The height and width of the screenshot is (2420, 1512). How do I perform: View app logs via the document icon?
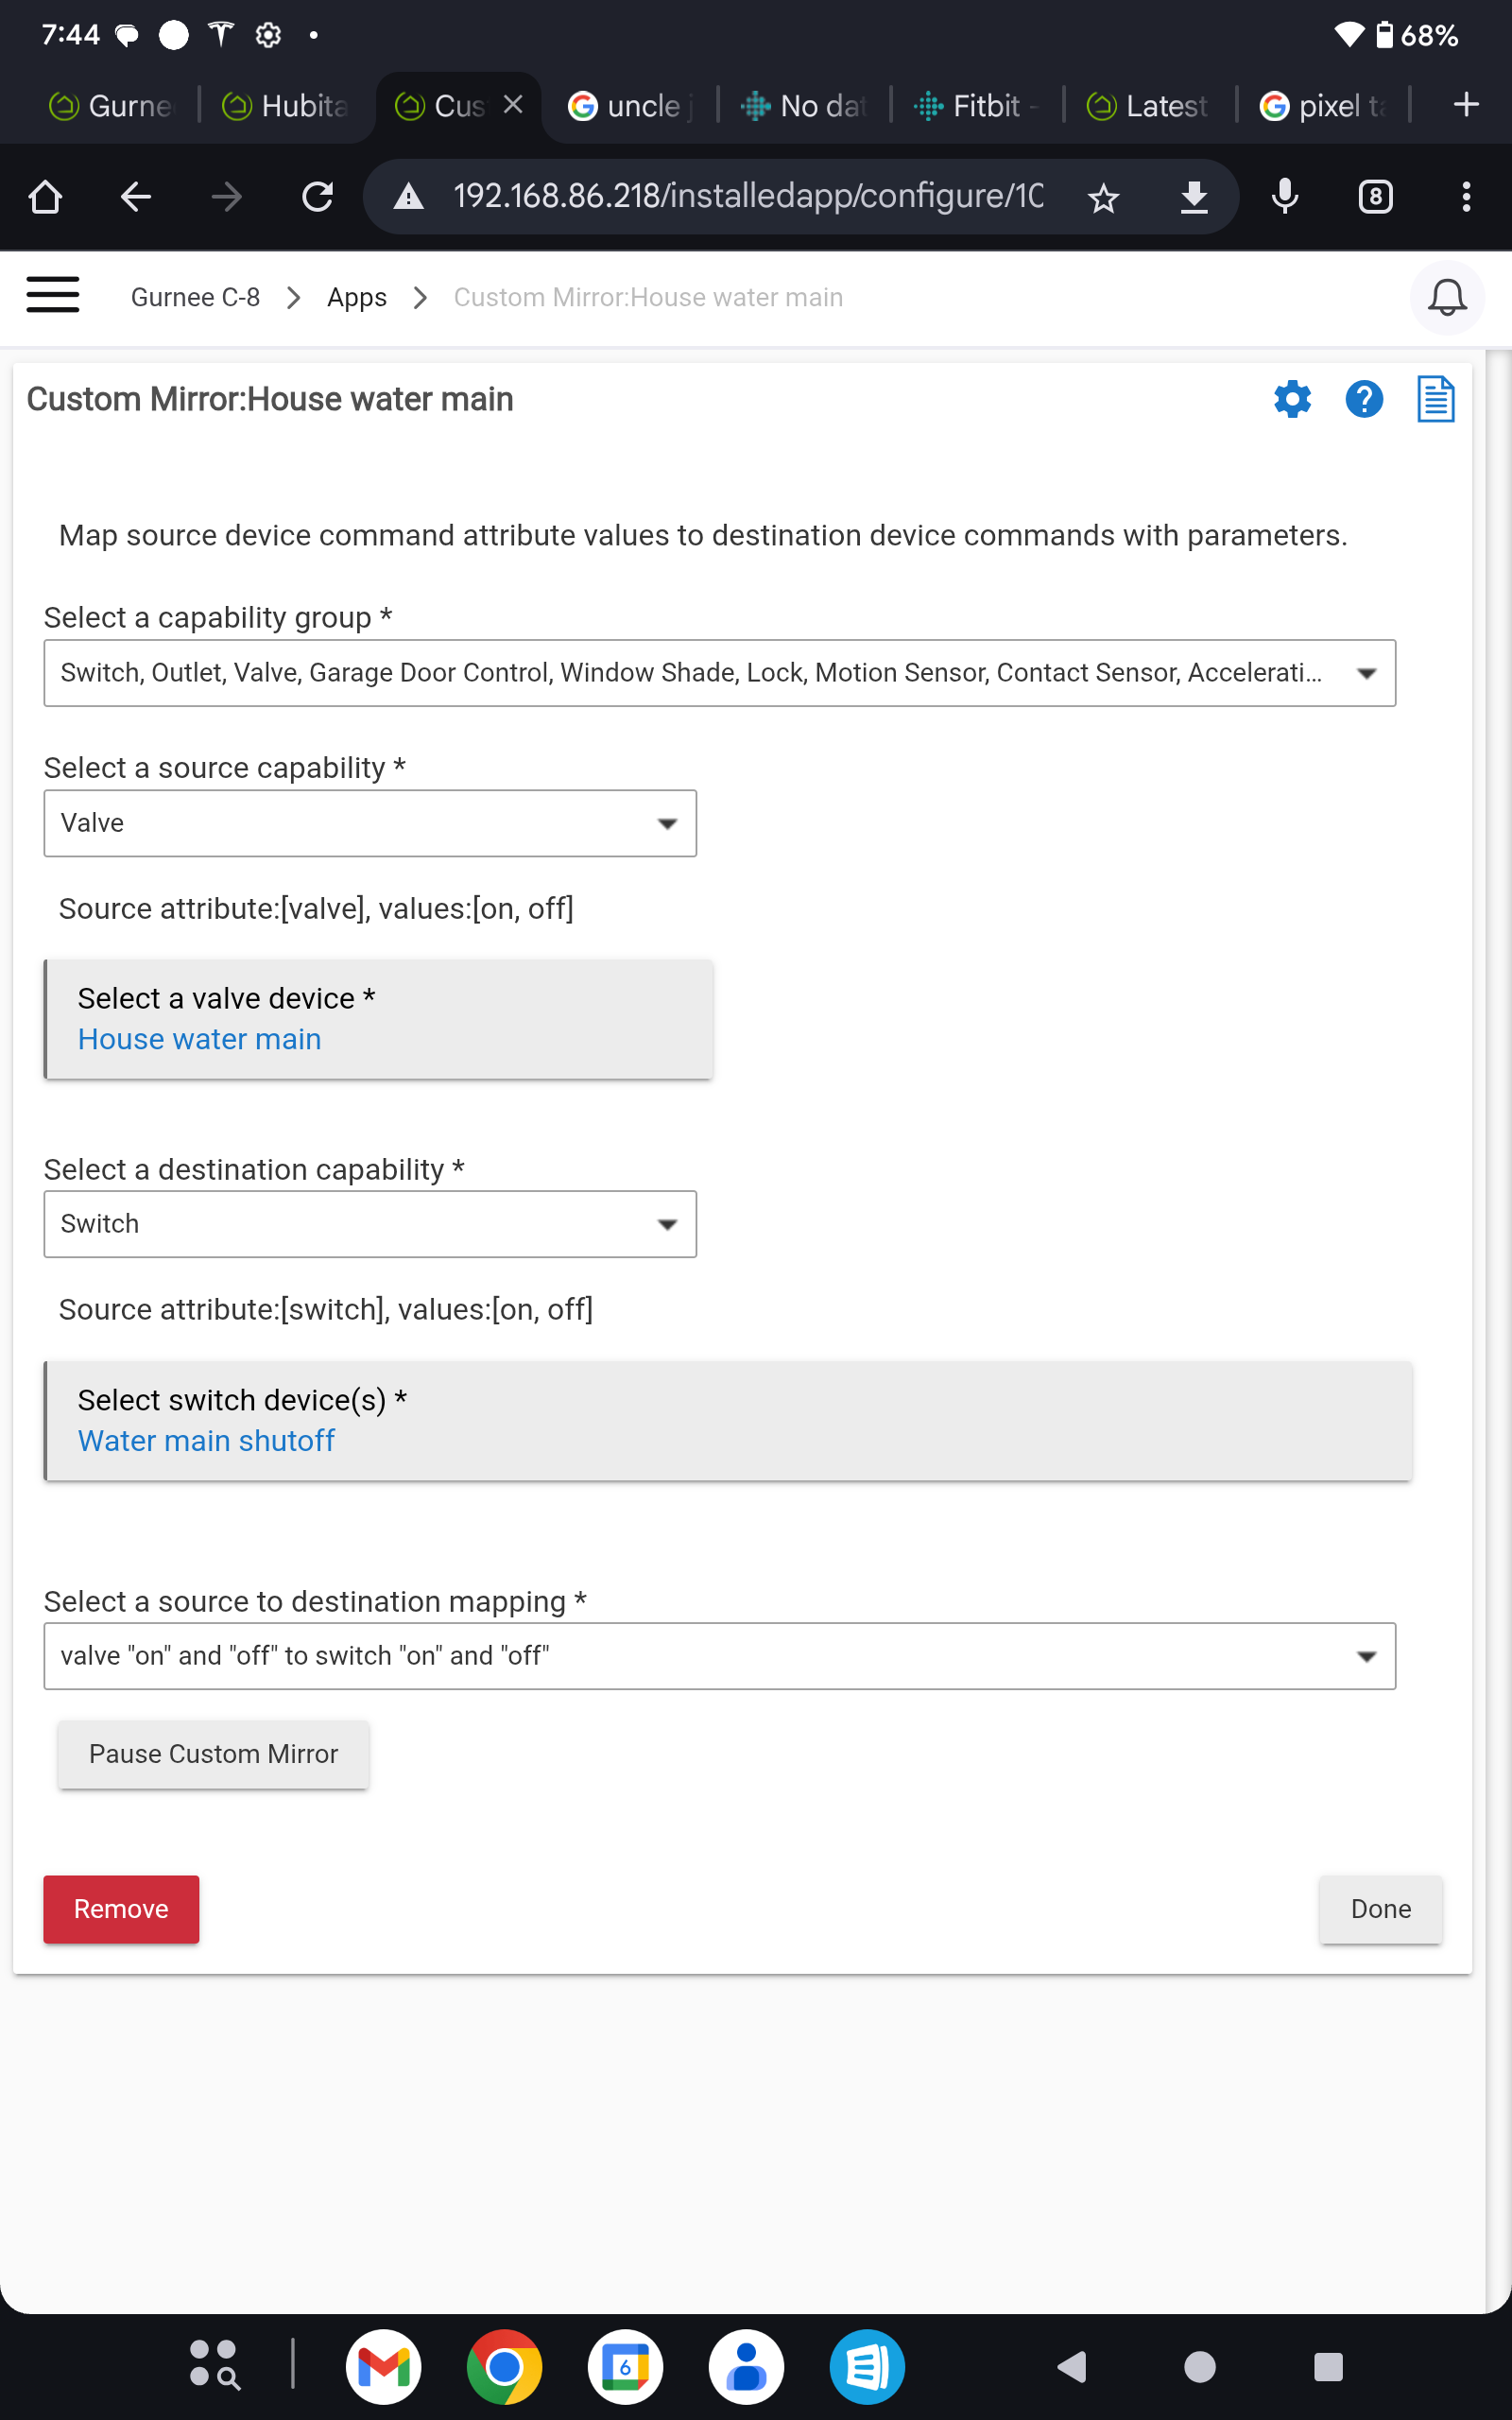(x=1435, y=398)
